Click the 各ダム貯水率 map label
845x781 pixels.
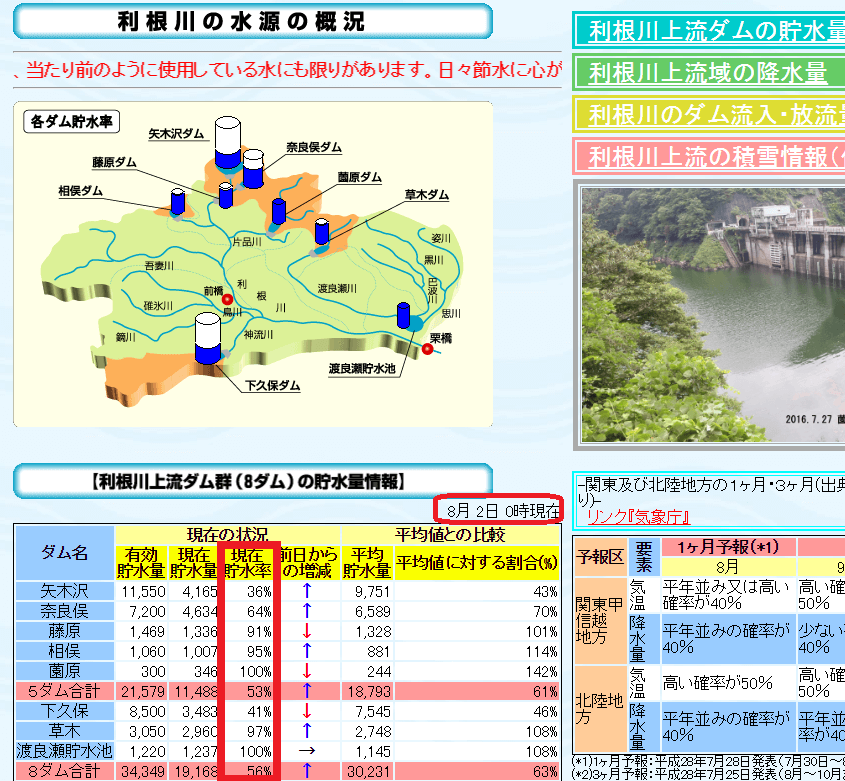pos(71,122)
